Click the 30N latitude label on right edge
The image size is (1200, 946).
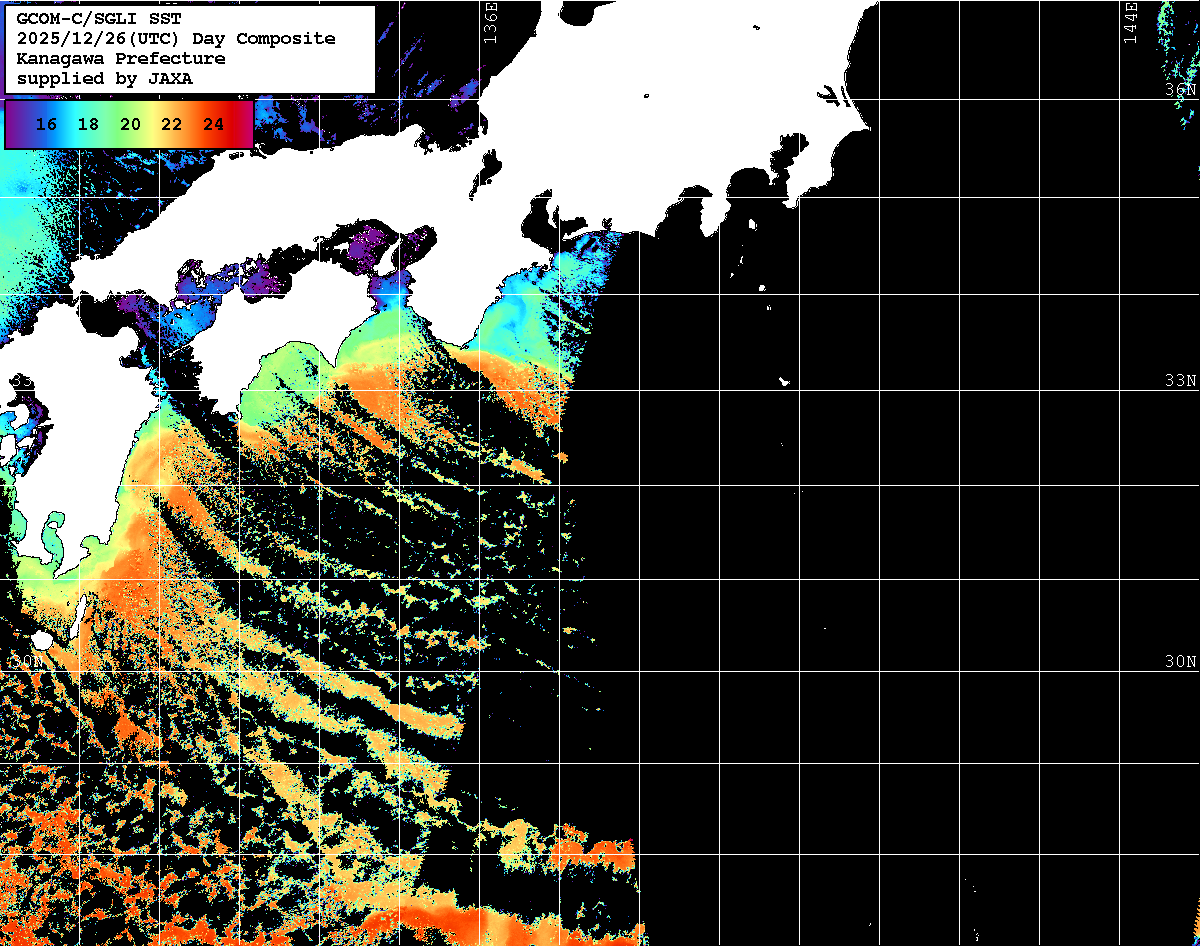click(x=1180, y=661)
